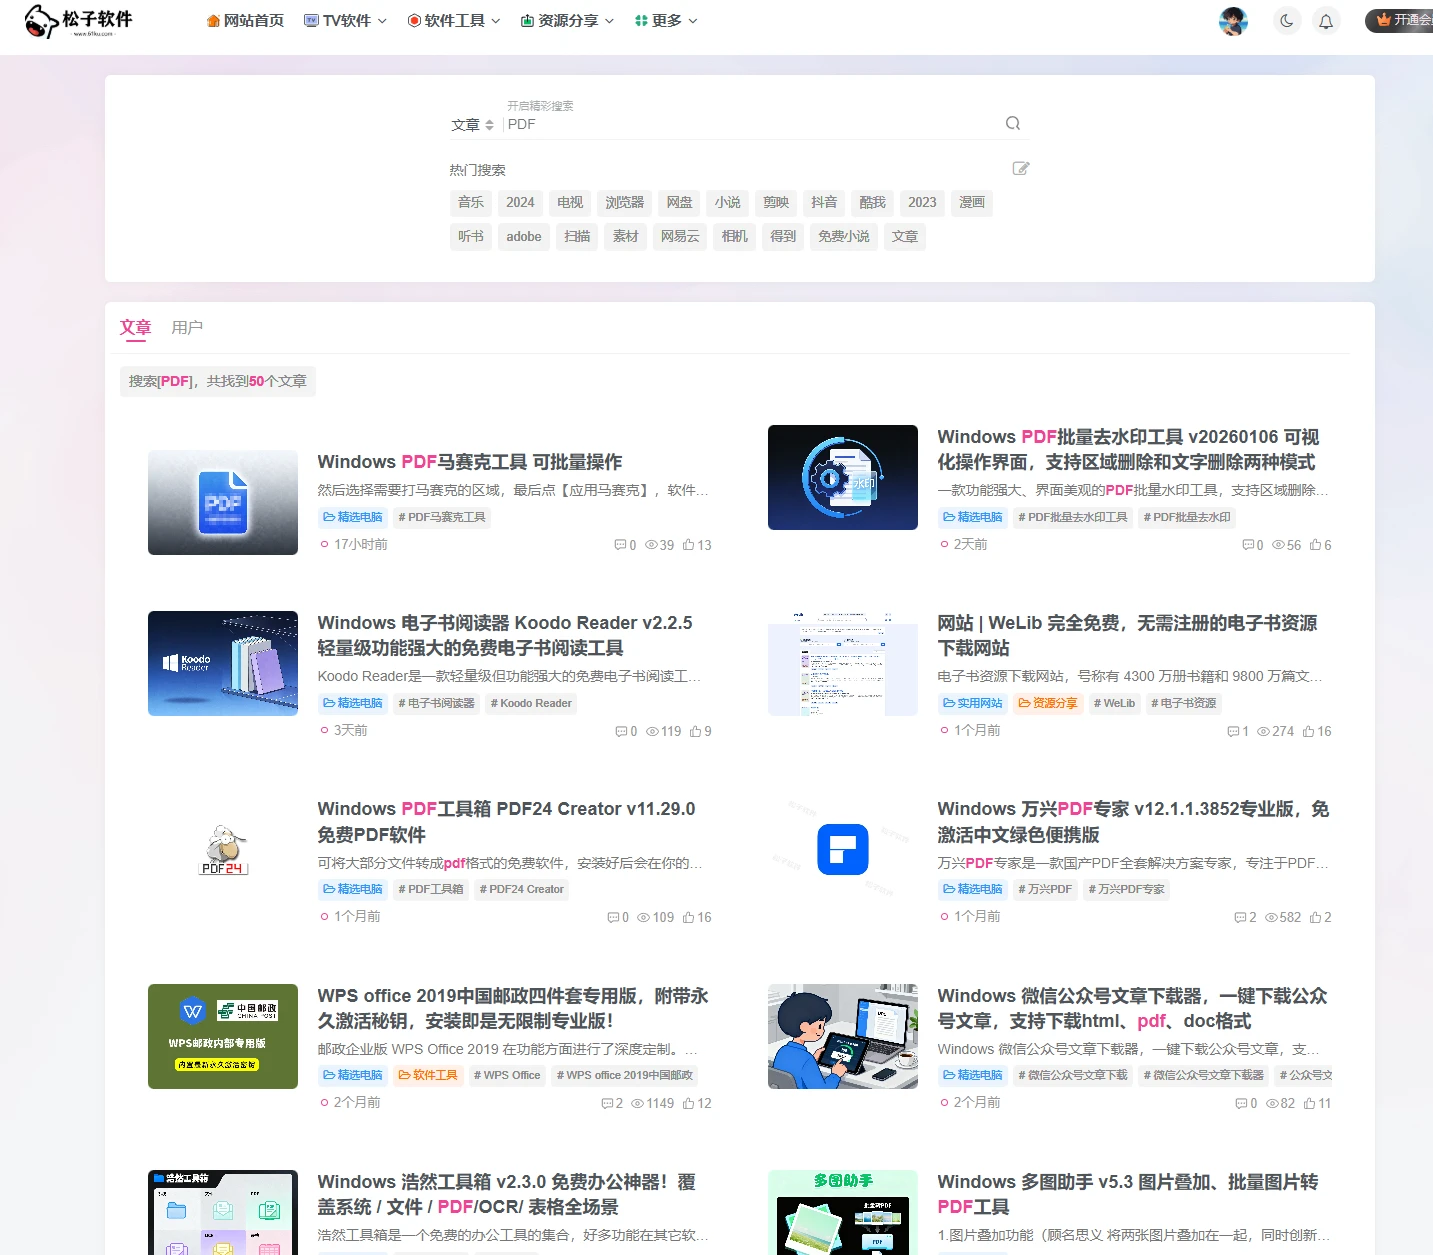This screenshot has height=1255, width=1433.
Task: Click the 开通会员 crown button
Action: pyautogui.click(x=1400, y=20)
